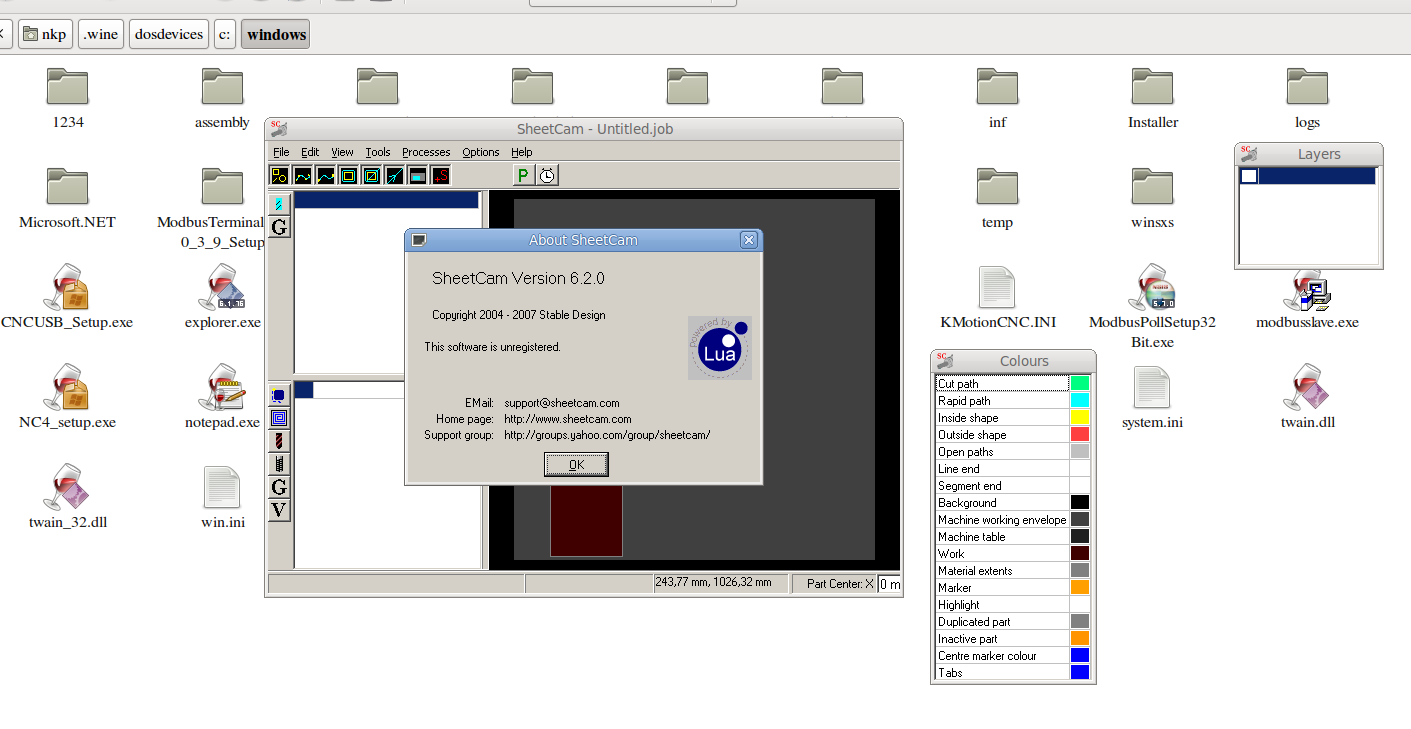Click the Part Center X value field

[889, 584]
